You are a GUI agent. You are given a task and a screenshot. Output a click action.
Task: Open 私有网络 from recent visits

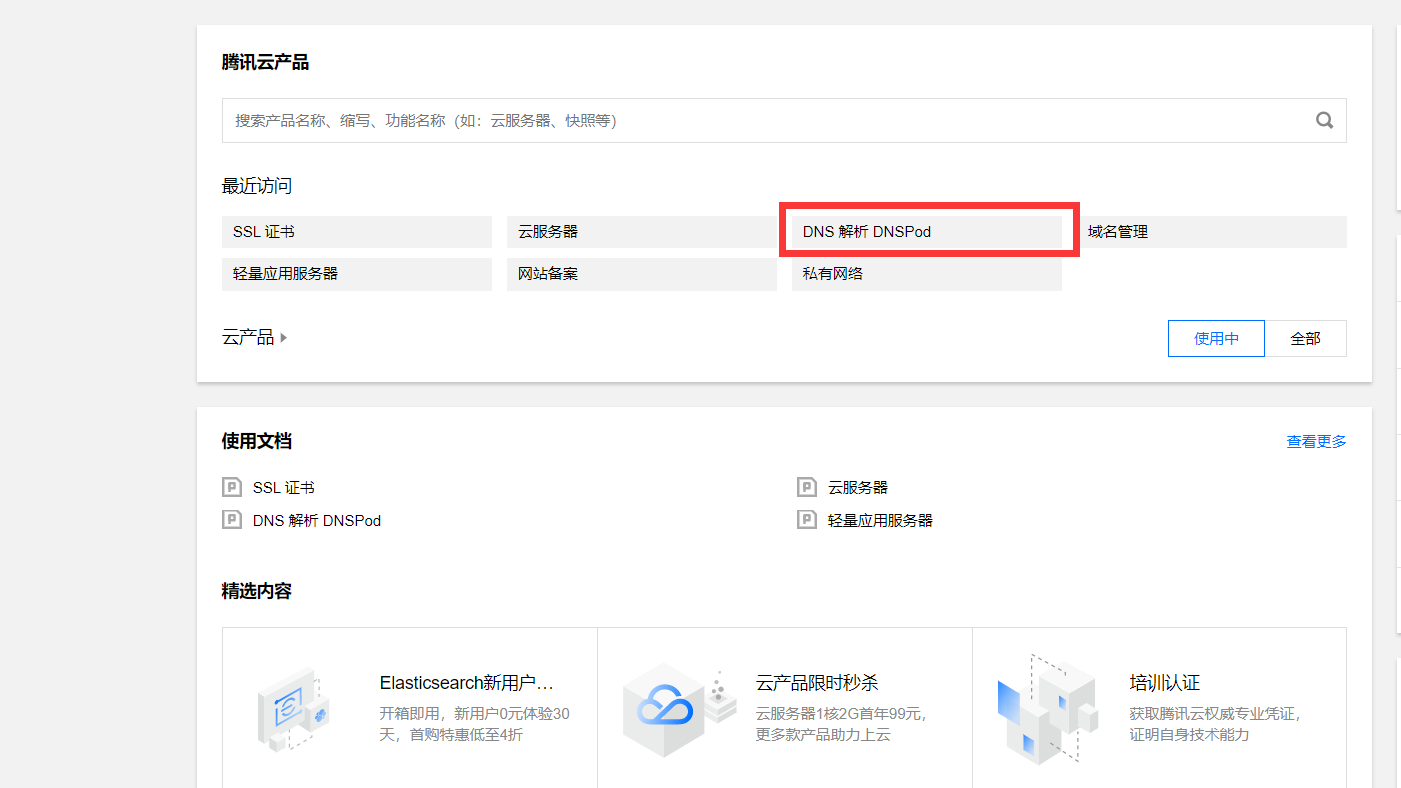tap(927, 274)
